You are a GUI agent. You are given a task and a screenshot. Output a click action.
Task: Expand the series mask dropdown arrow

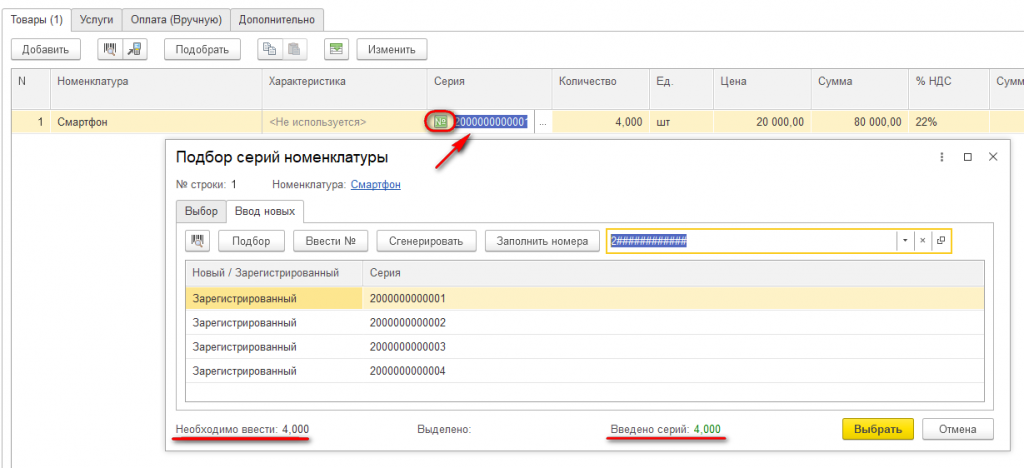click(x=906, y=241)
